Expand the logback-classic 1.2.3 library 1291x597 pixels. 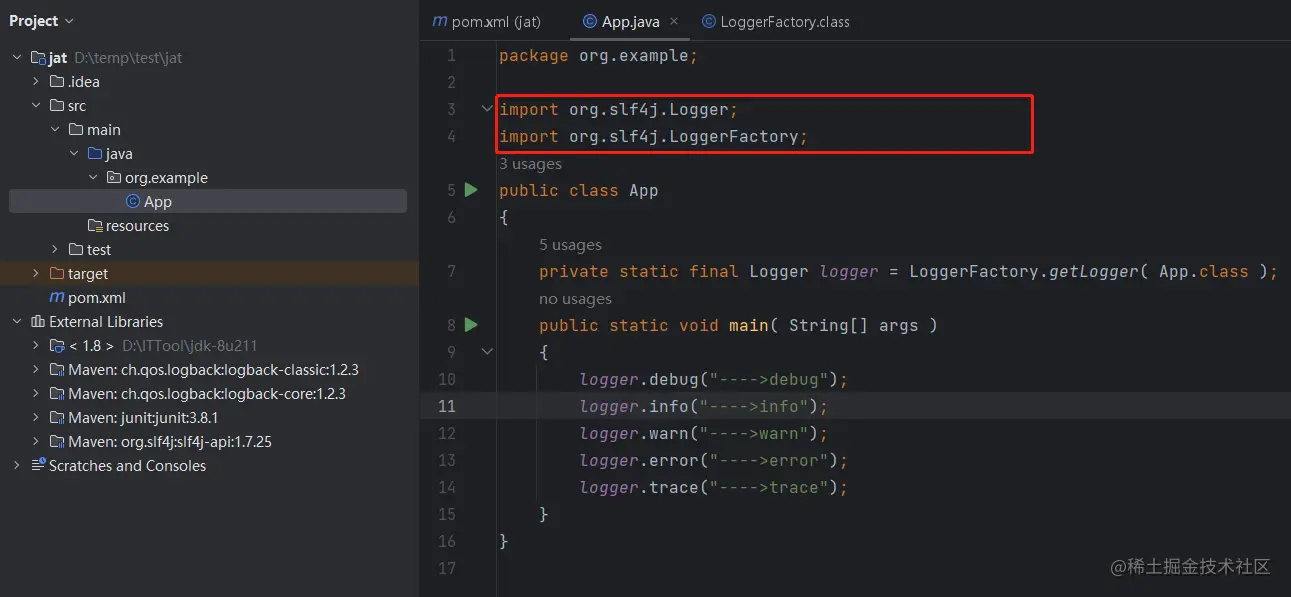[x=36, y=370]
